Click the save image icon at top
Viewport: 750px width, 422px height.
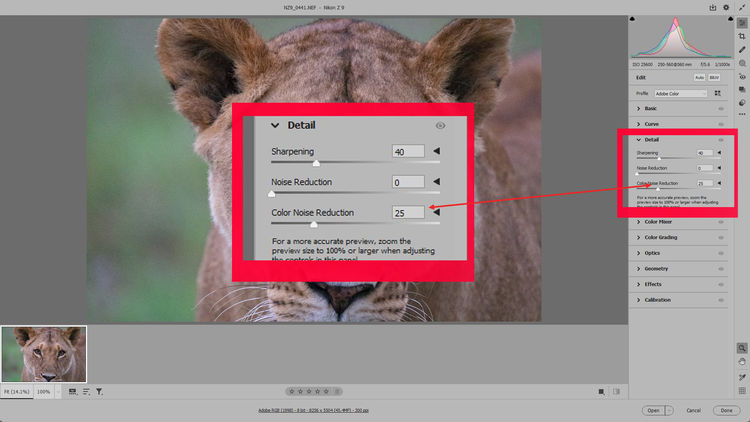[713, 7]
